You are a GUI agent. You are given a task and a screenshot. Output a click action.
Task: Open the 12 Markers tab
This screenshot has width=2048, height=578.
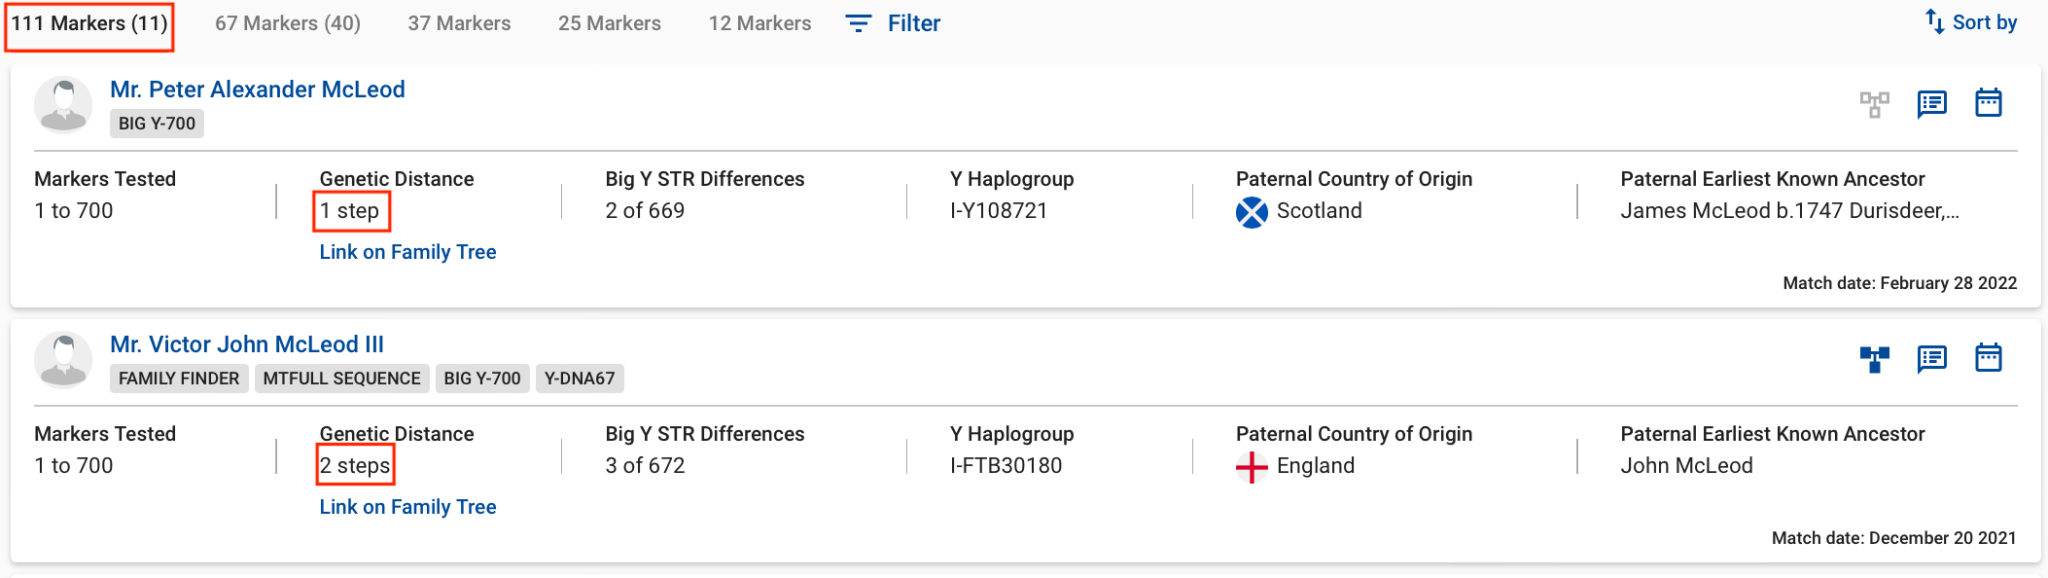[x=759, y=23]
